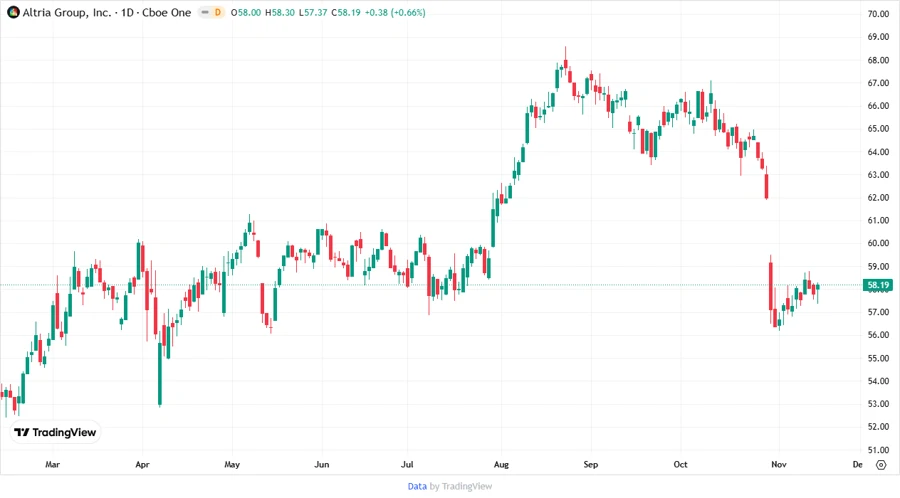Click the gray dash market-status indicator

[x=205, y=12]
